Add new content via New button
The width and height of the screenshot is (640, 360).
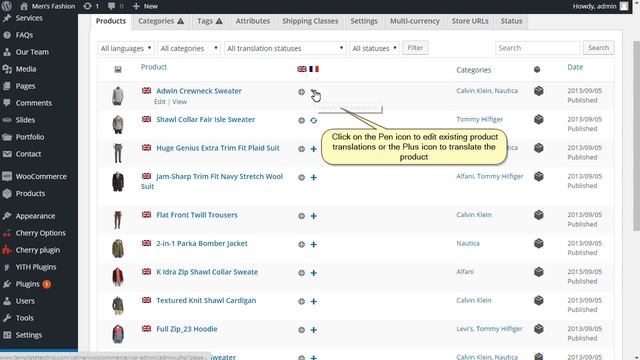click(145, 6)
